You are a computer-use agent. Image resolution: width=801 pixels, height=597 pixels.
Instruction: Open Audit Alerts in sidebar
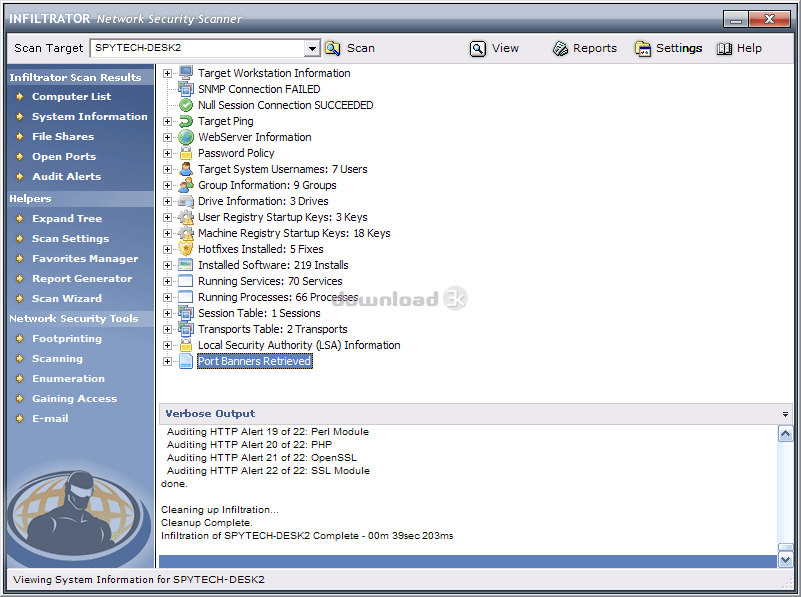(x=66, y=176)
